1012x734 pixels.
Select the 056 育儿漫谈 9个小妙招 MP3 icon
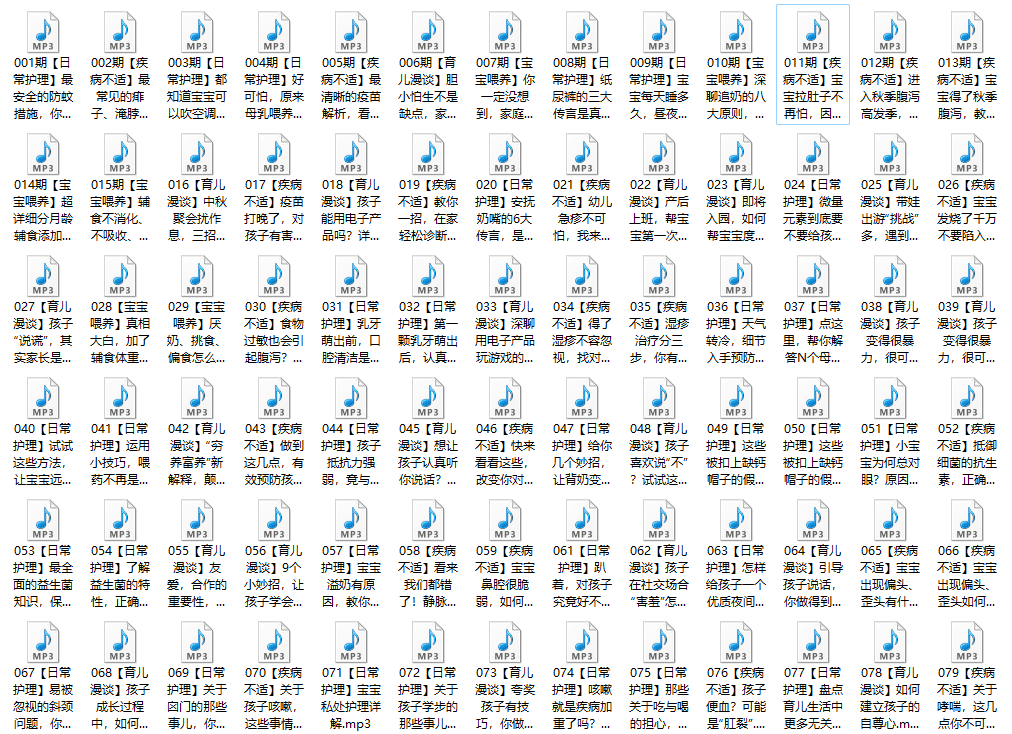click(x=274, y=520)
